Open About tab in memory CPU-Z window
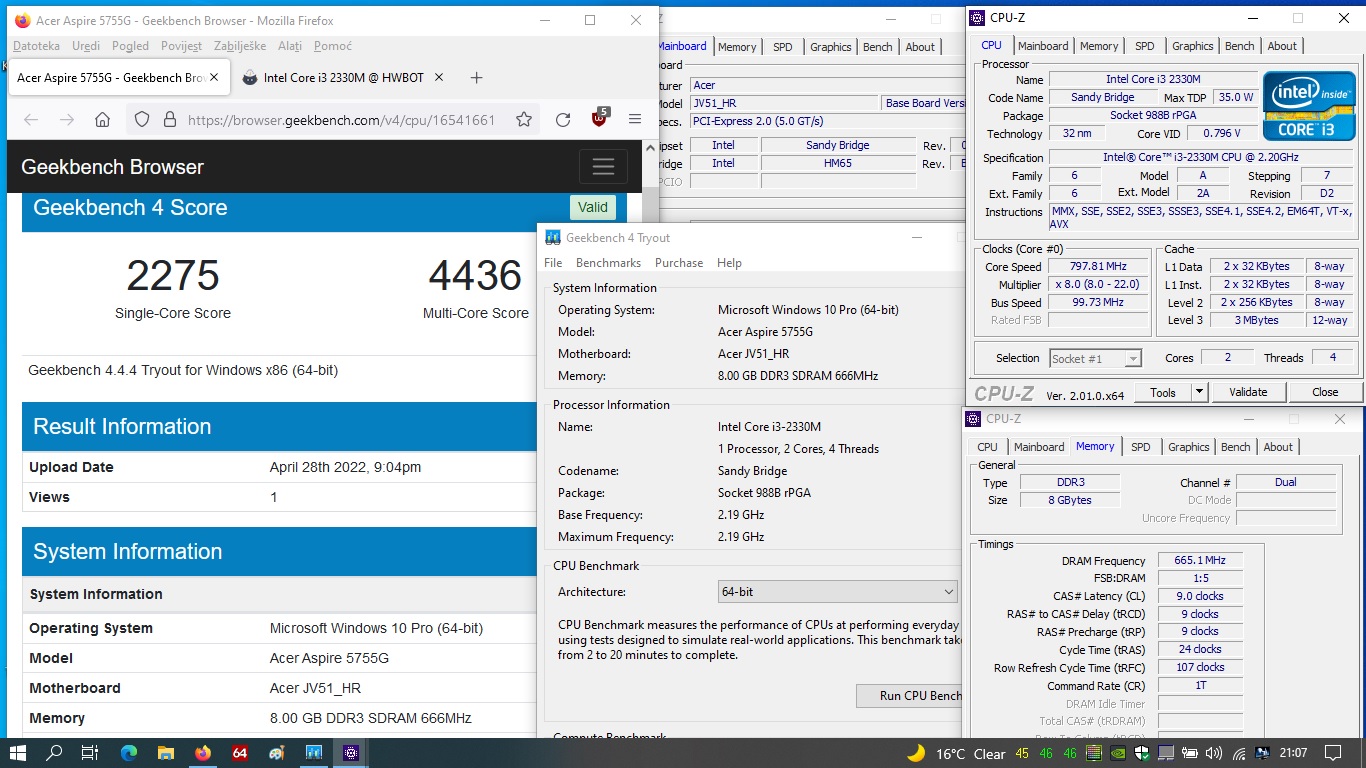The height and width of the screenshot is (768, 1366). 1278,447
